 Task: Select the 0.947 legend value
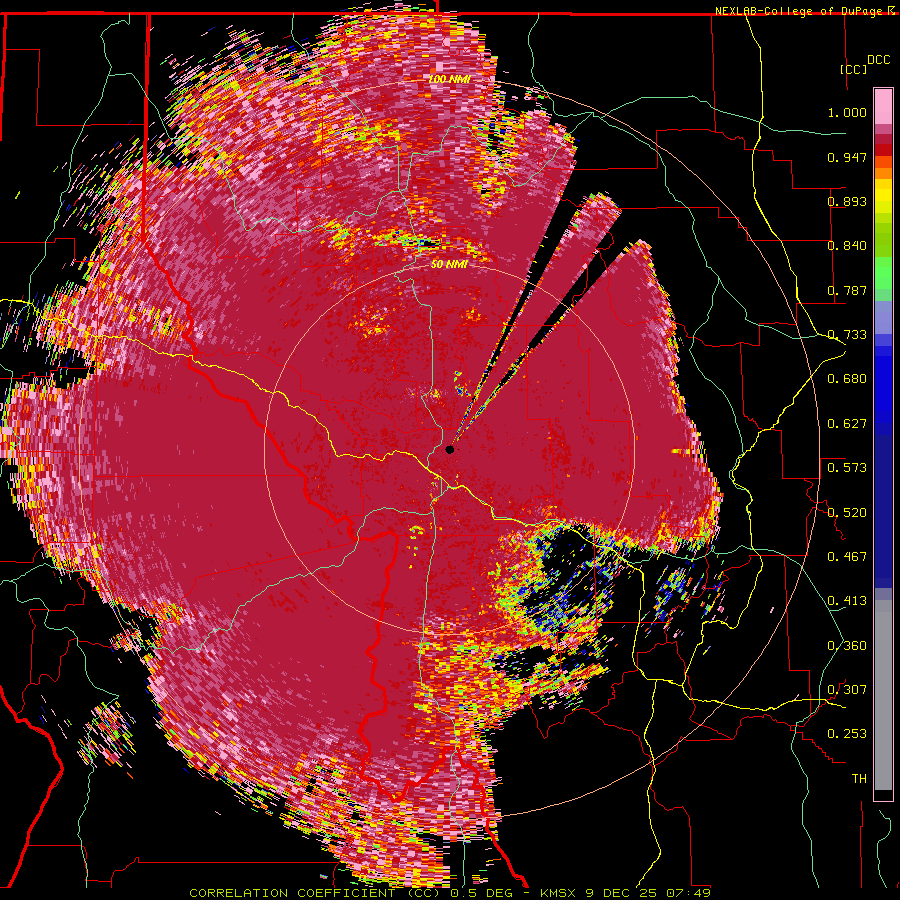click(x=847, y=157)
